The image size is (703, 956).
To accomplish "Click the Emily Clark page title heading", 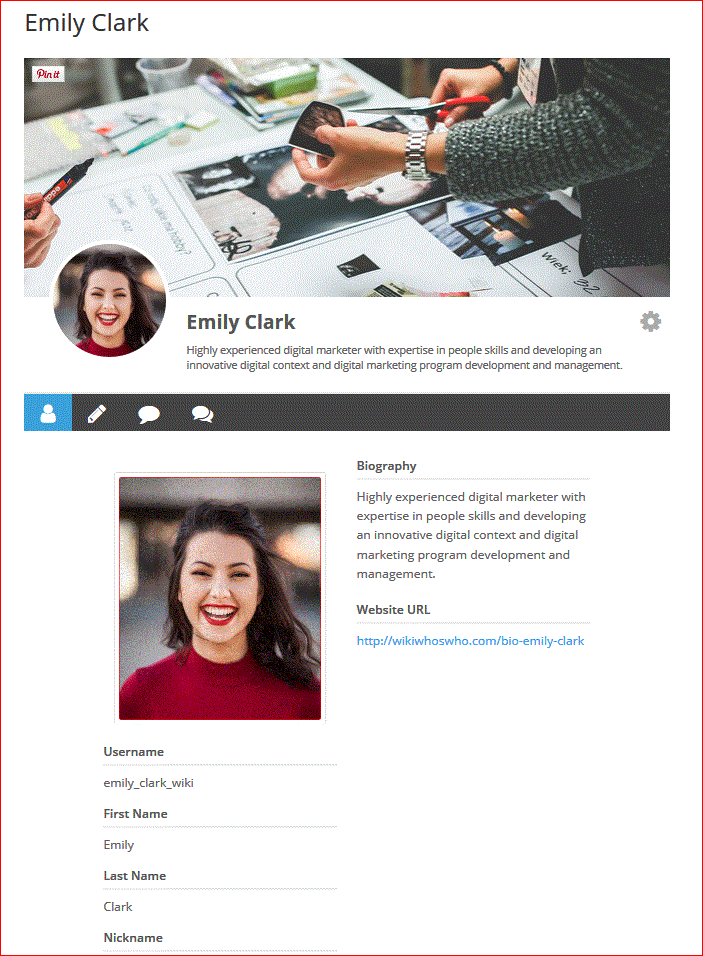I will tap(87, 23).
